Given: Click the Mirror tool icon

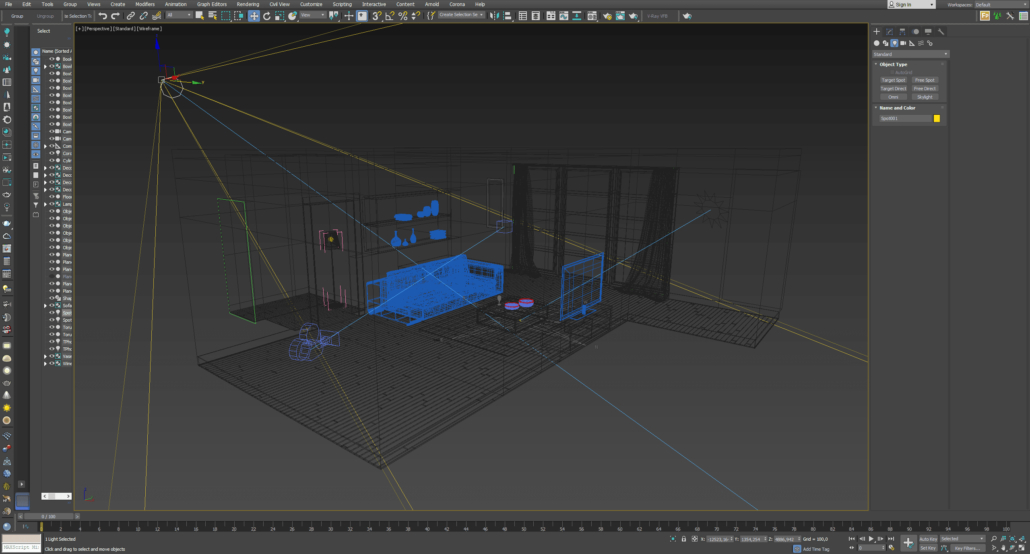Looking at the screenshot, I should tap(494, 16).
